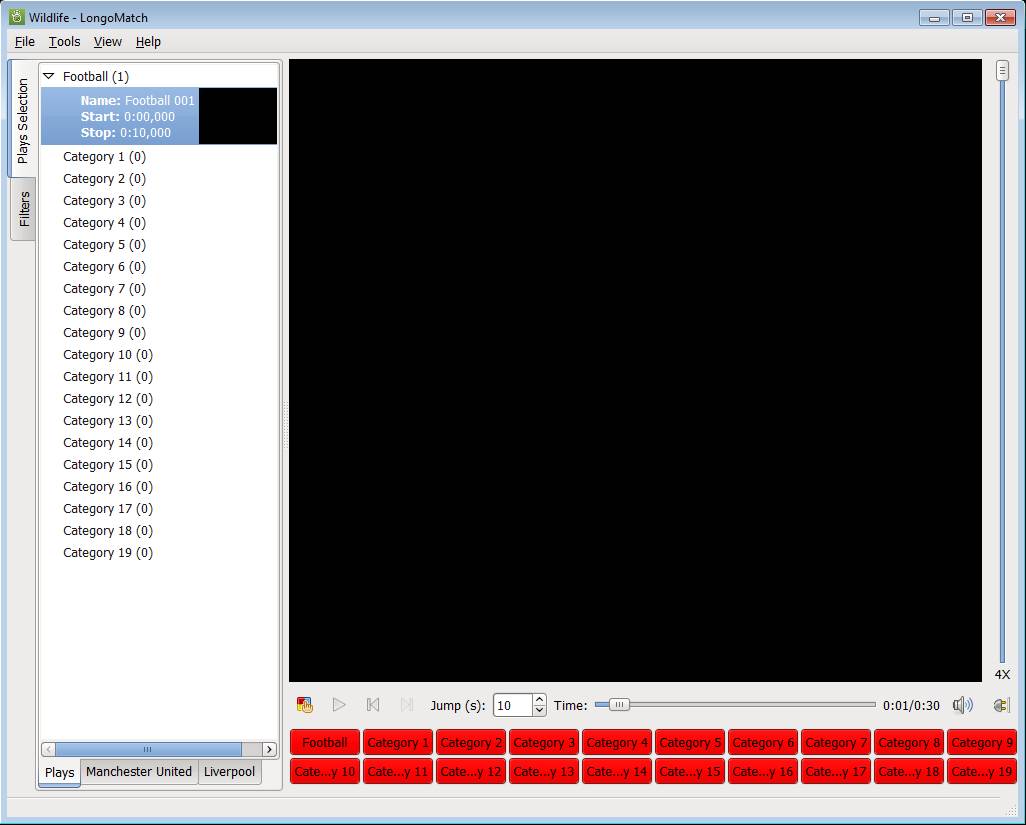The image size is (1026, 825).
Task: Click the red Category 8 button
Action: (x=909, y=743)
